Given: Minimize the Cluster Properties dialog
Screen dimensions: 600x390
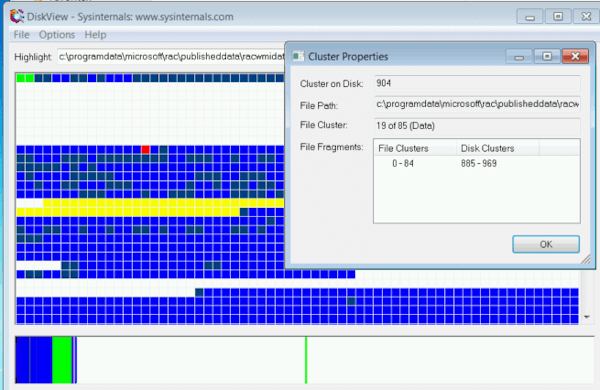Looking at the screenshot, I should click(x=519, y=56).
